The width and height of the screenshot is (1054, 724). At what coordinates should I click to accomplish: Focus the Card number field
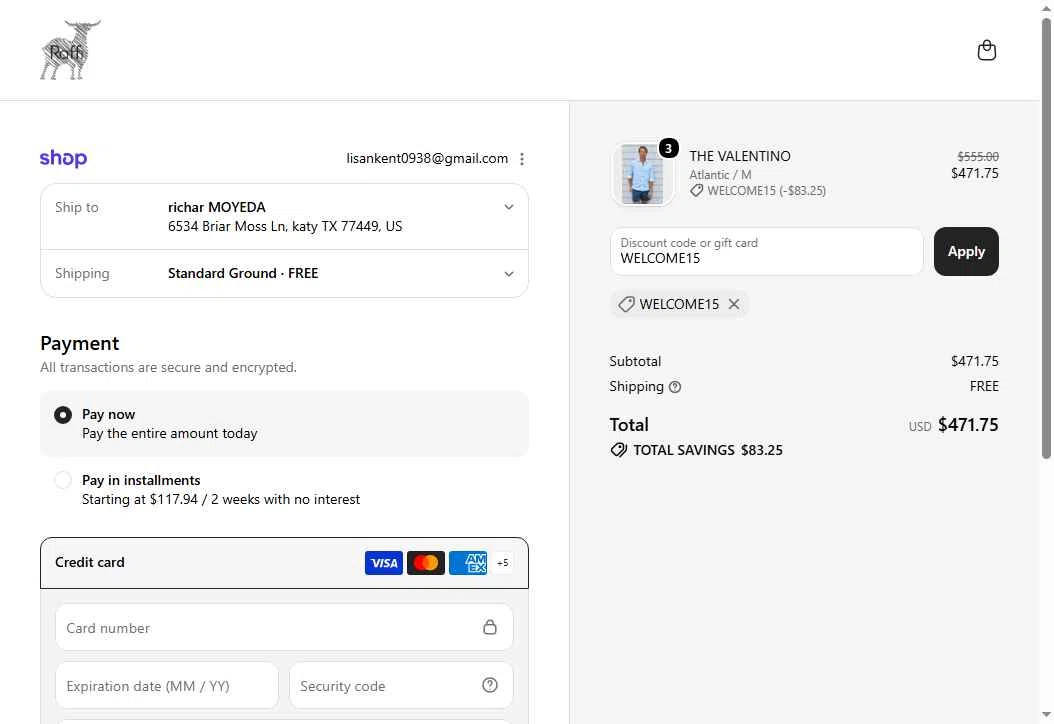pos(284,627)
